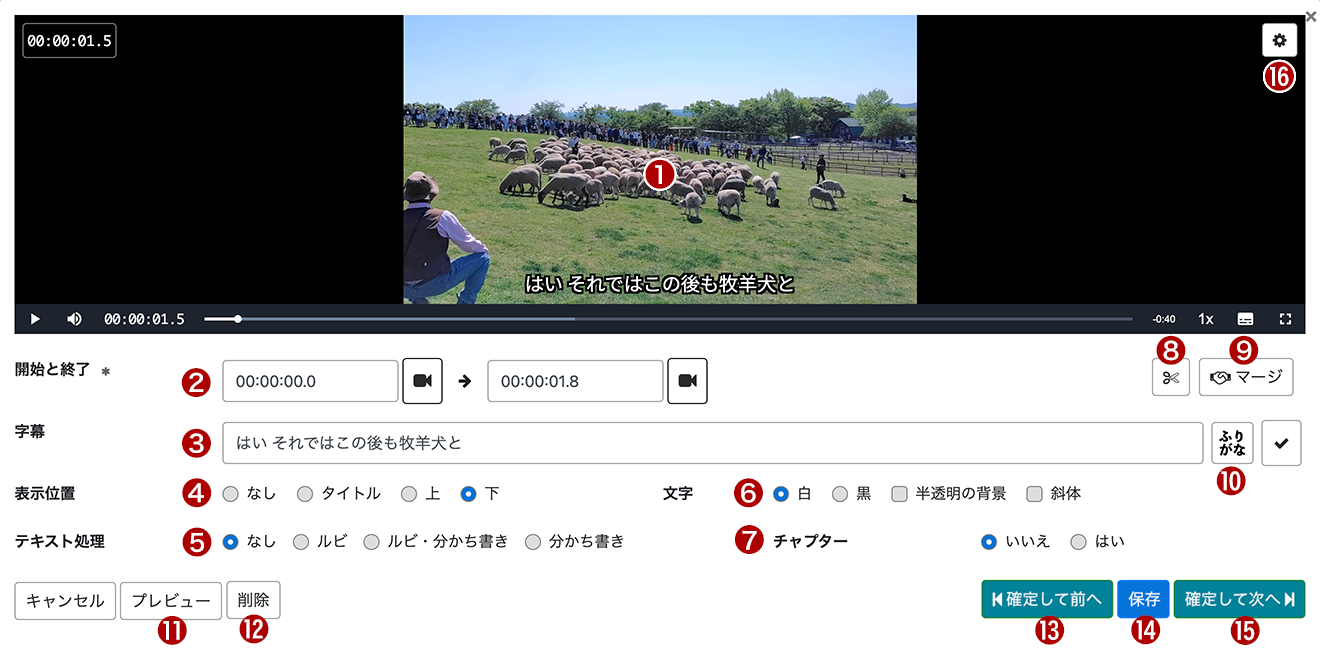Merge subtitles with the マージ handshake button
The image size is (1320, 650).
[1246, 377]
